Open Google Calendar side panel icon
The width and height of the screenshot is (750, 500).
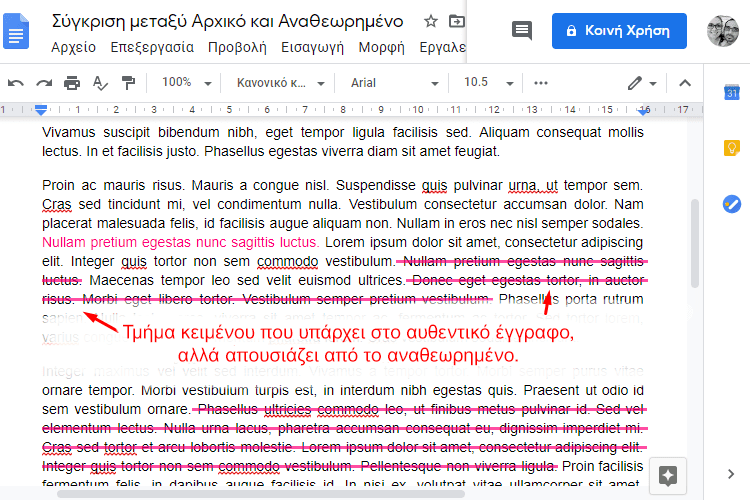732,92
